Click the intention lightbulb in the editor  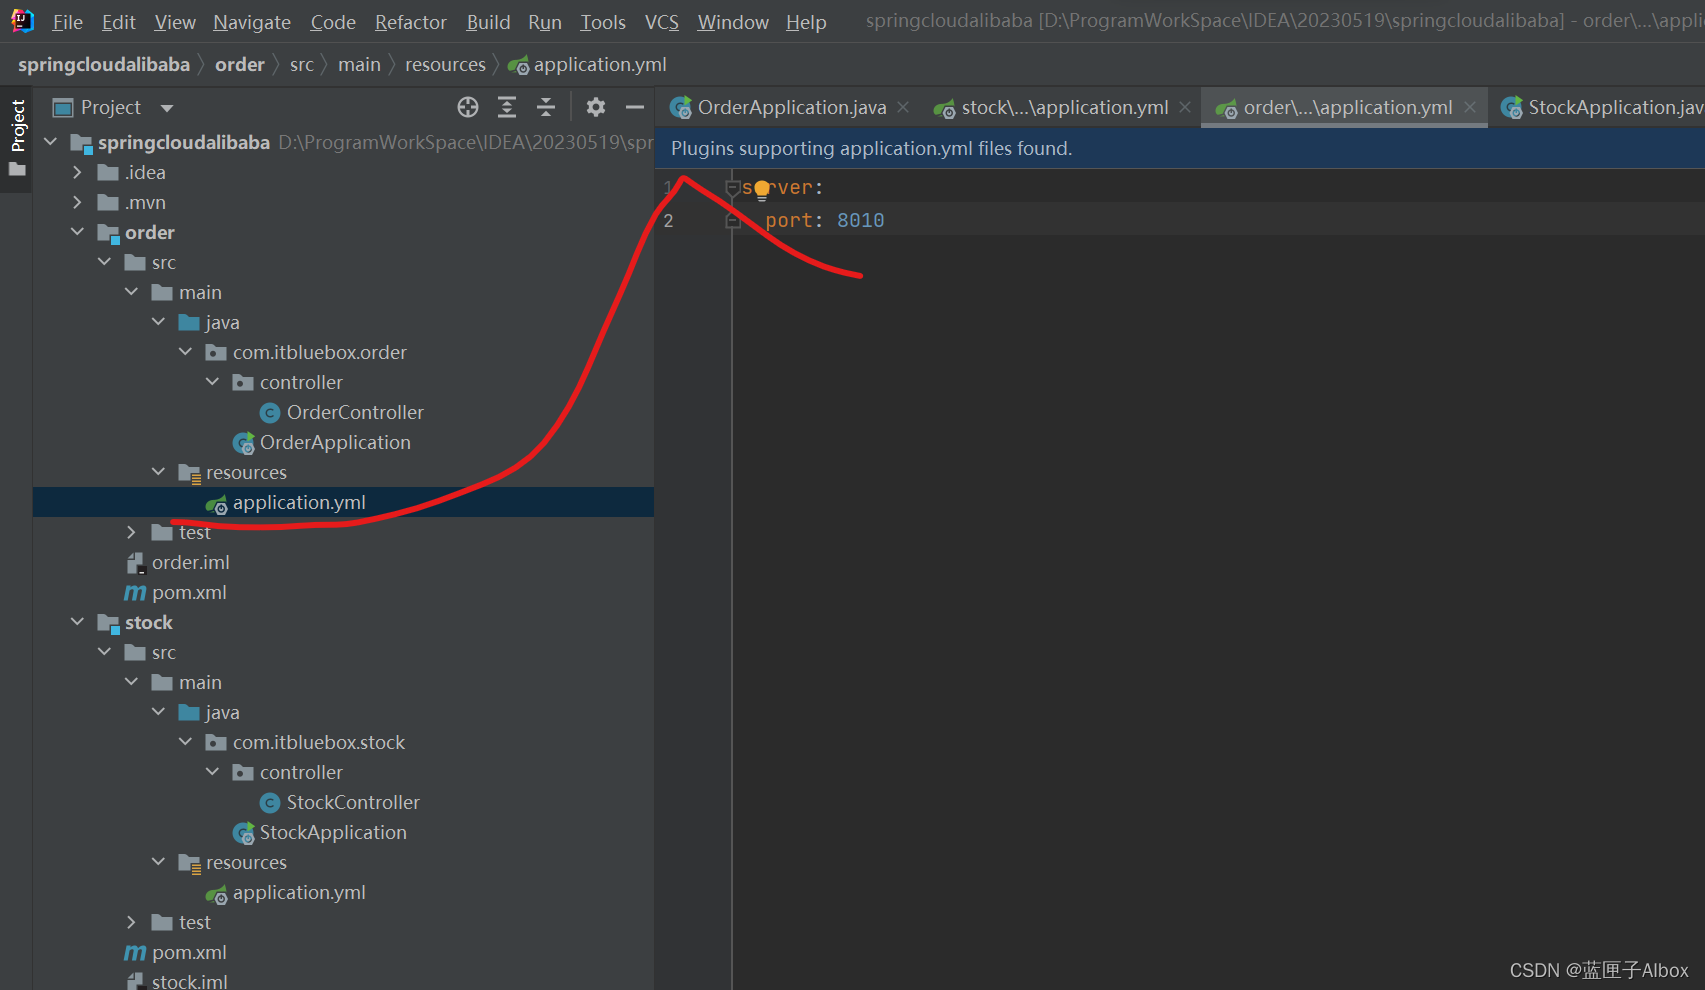click(762, 189)
